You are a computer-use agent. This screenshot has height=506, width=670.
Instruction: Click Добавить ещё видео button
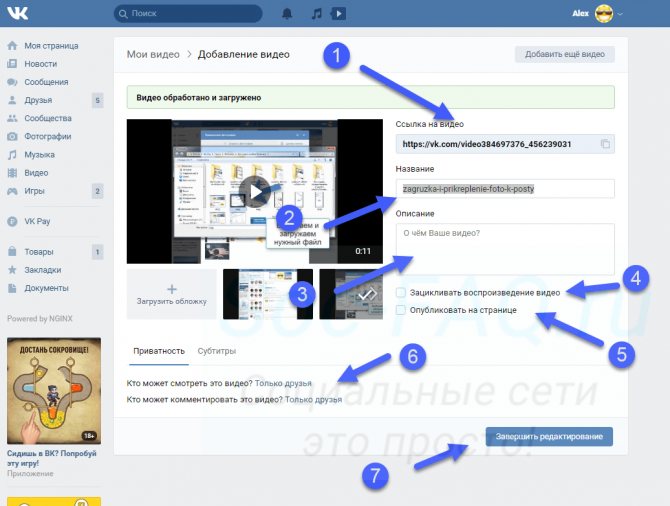point(564,54)
